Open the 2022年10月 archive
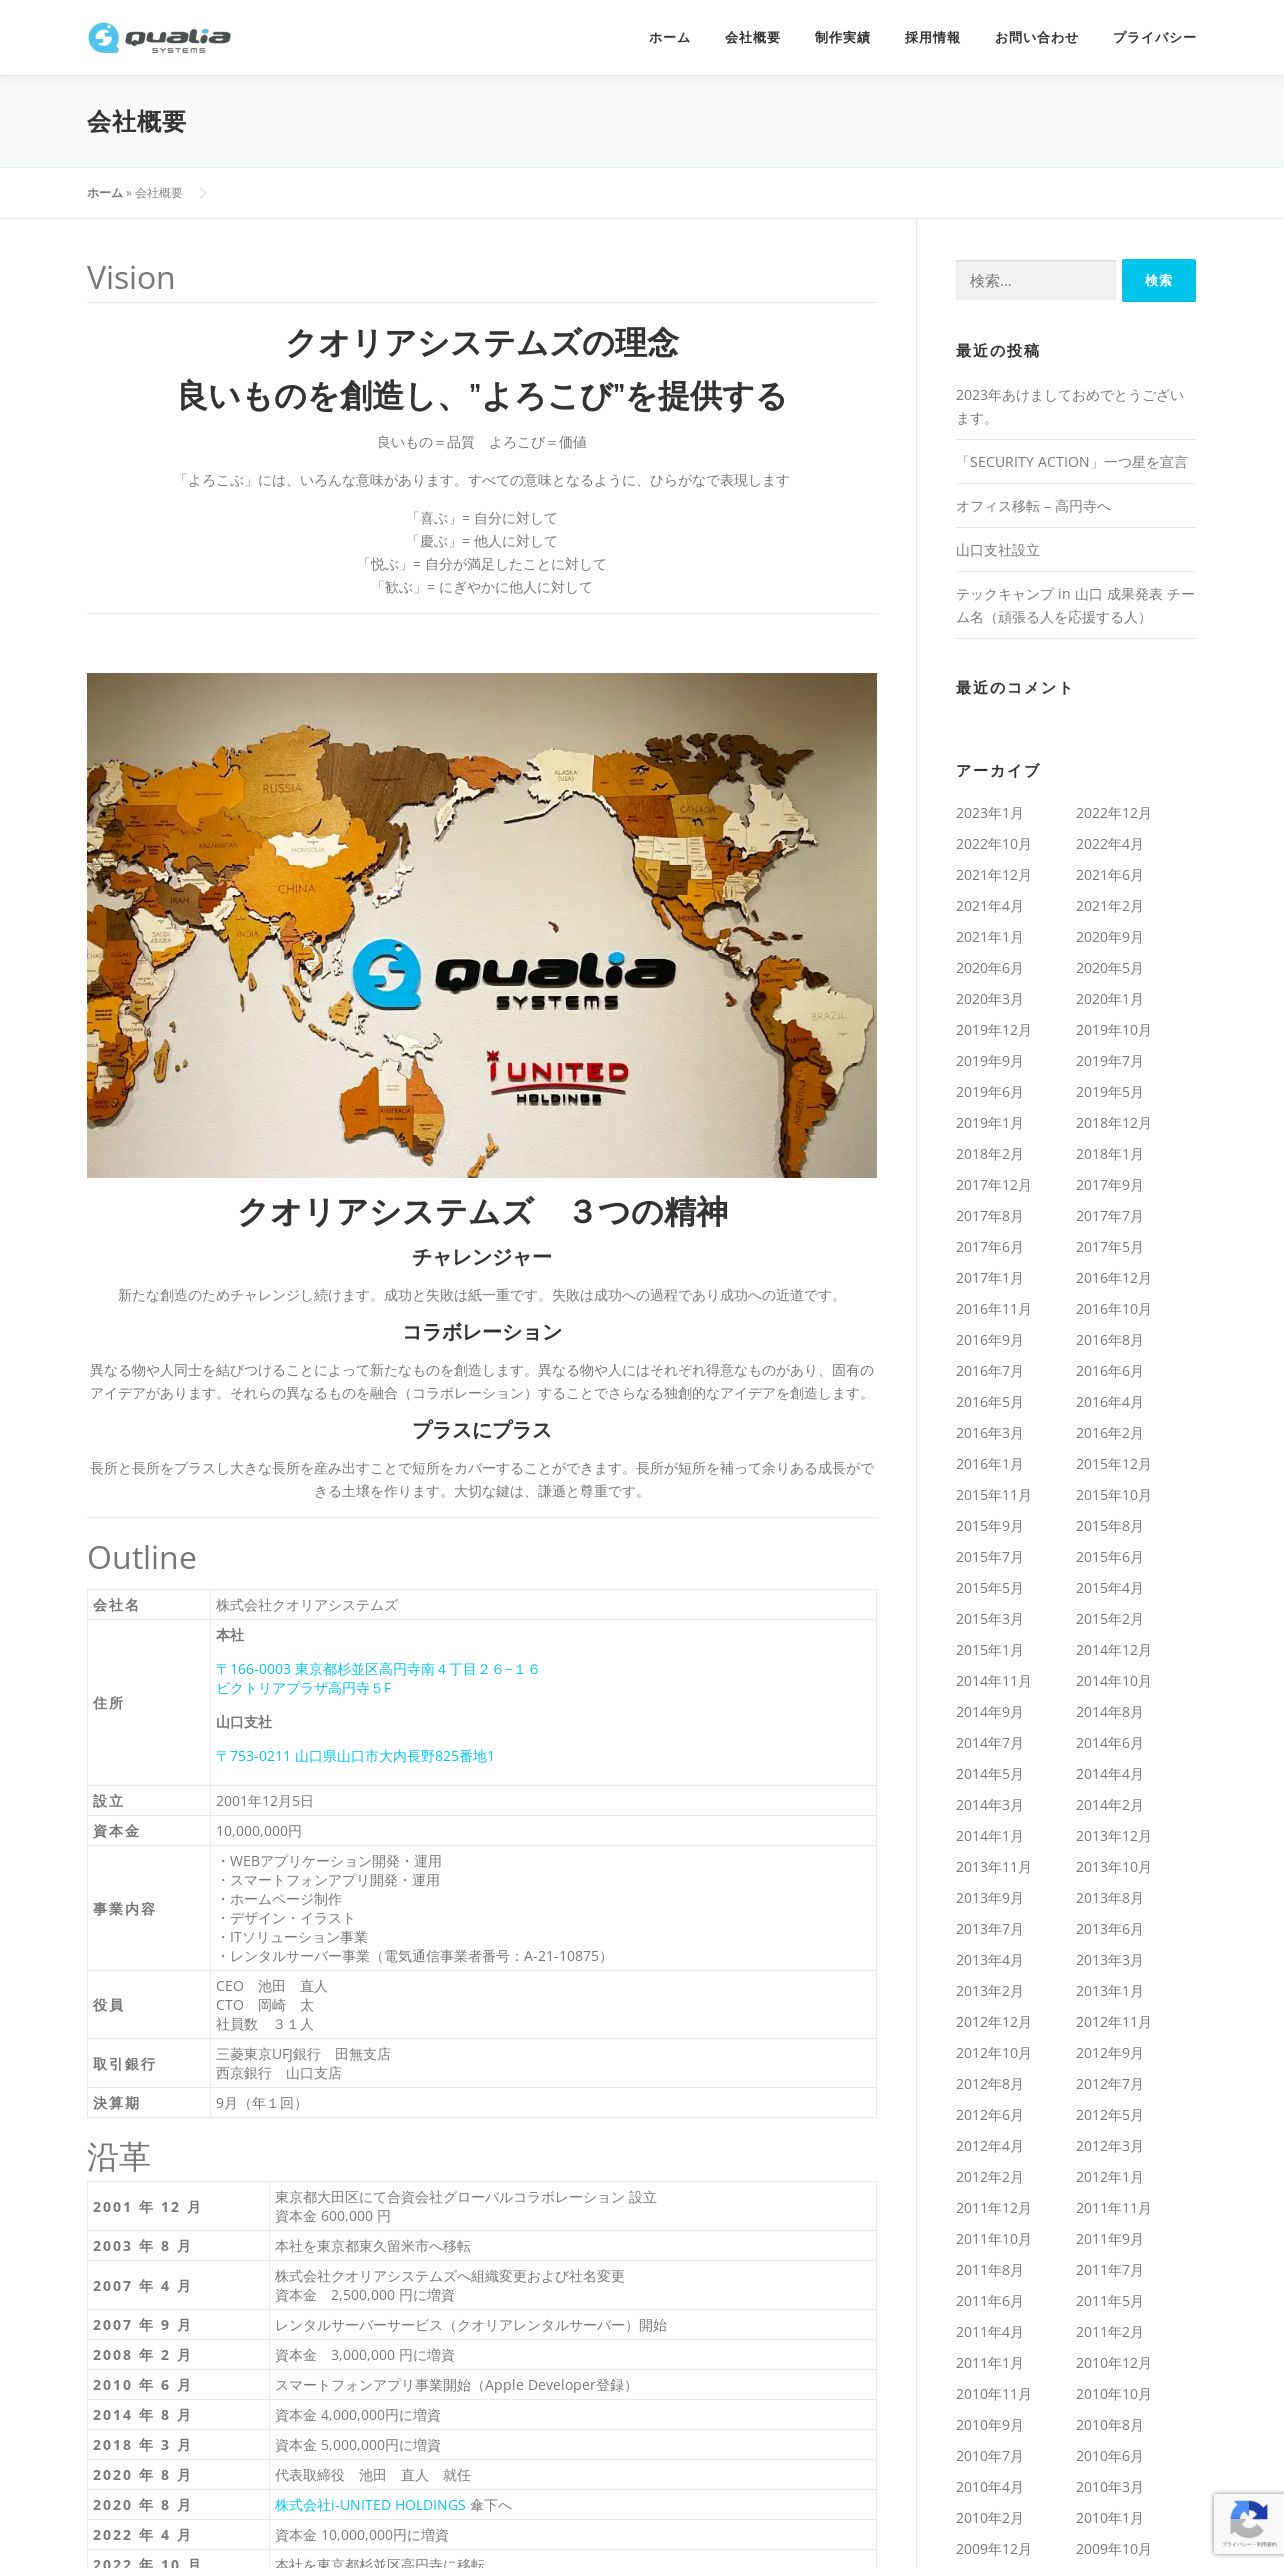Image resolution: width=1284 pixels, height=2568 pixels. pos(993,844)
